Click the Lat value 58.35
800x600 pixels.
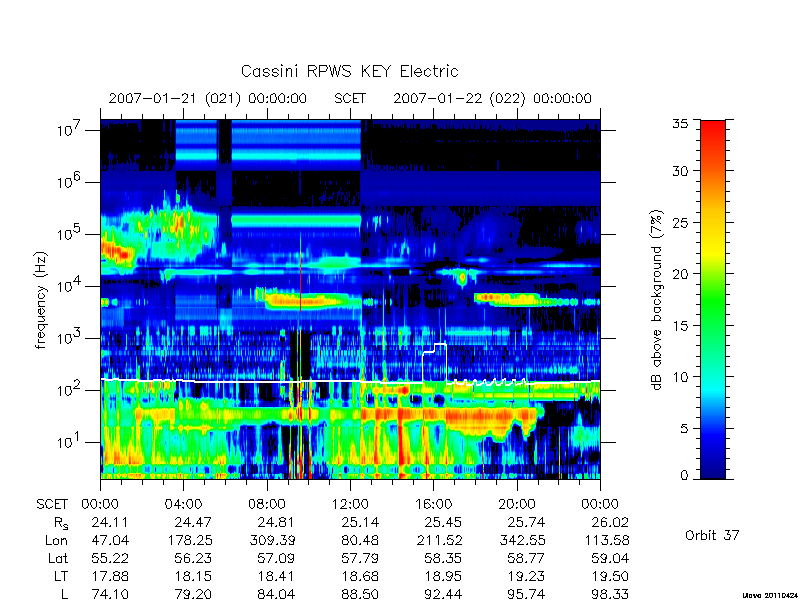(443, 559)
